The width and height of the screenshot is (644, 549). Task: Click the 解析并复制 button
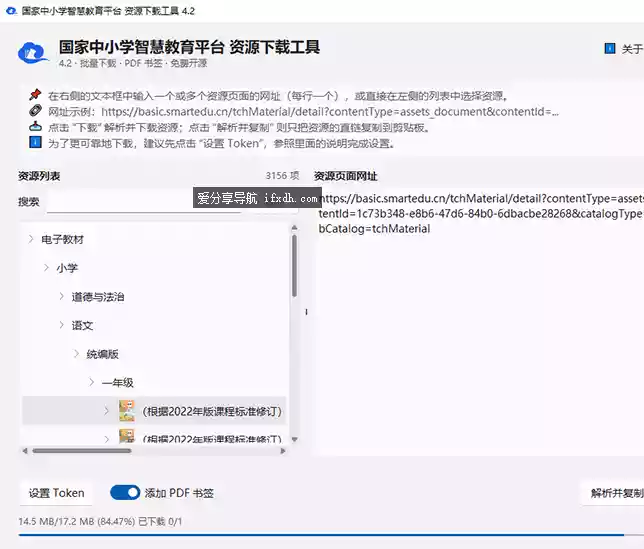(x=613, y=493)
